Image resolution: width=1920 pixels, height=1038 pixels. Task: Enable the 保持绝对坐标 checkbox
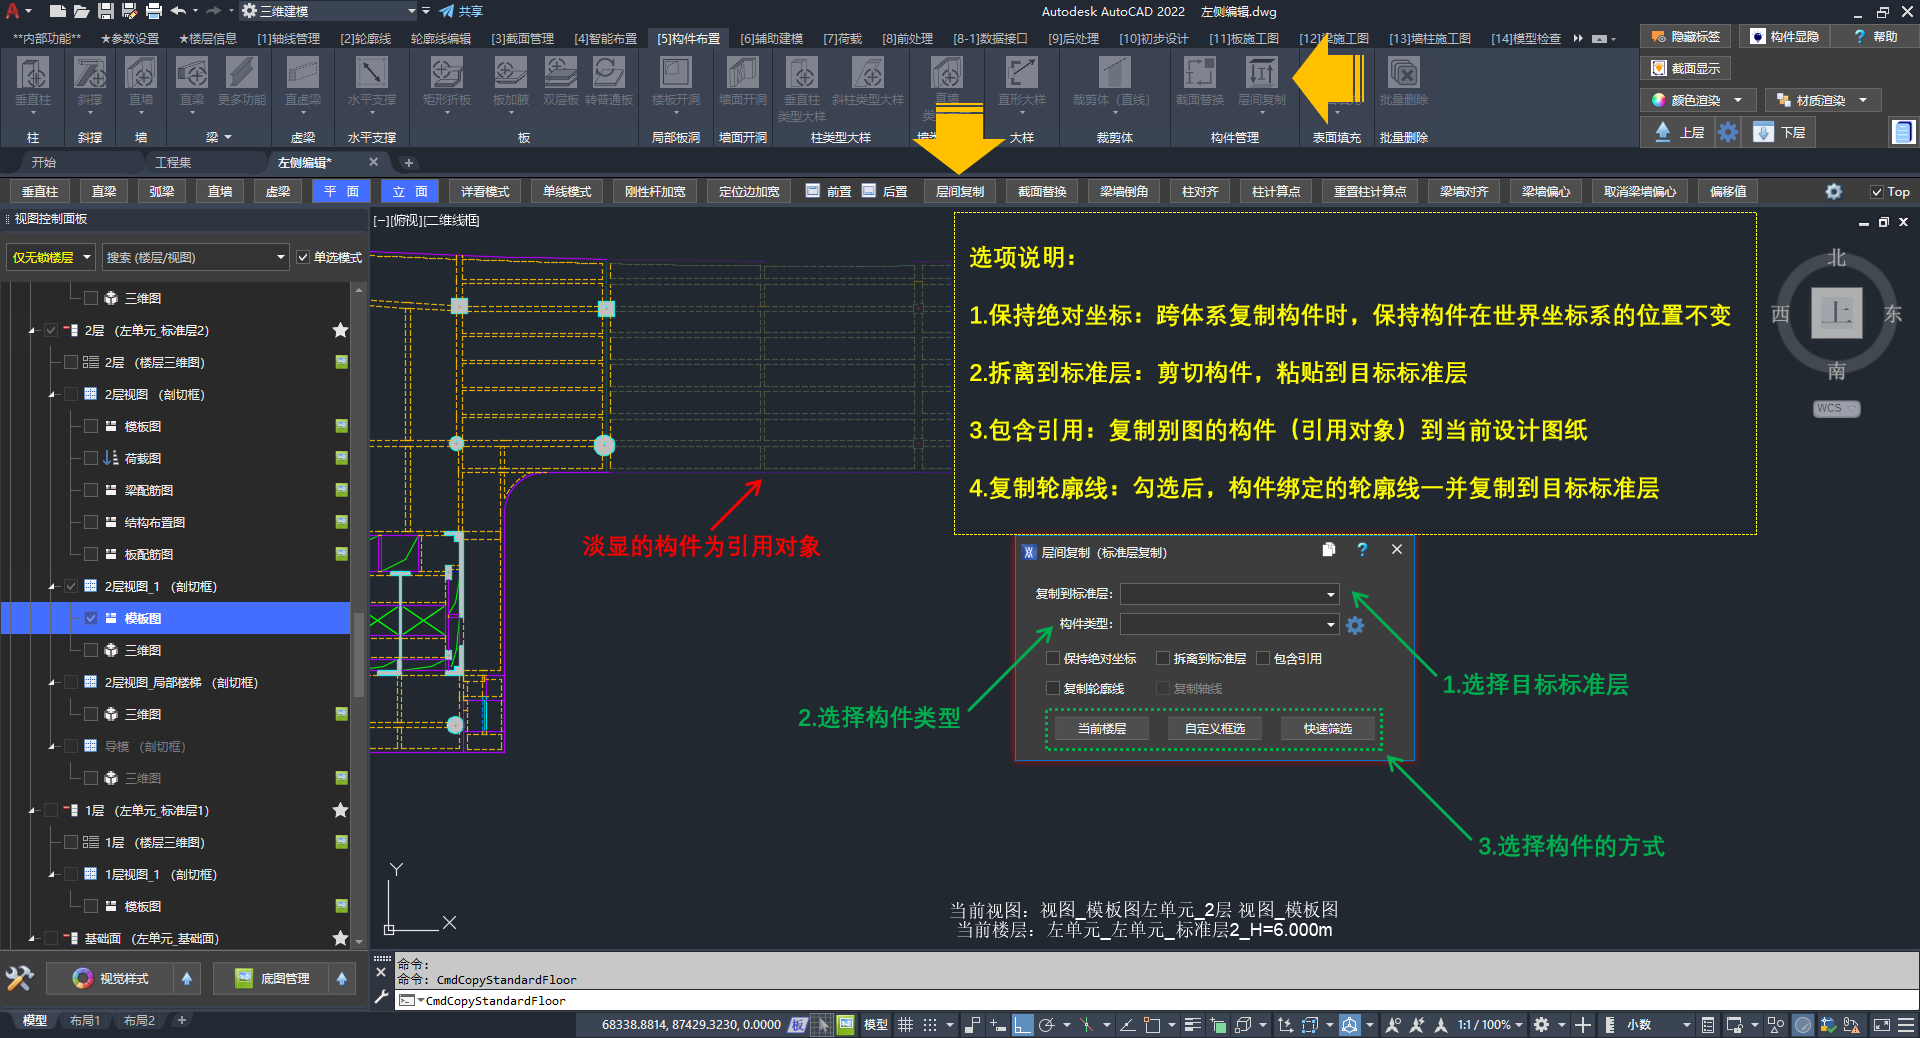[x=1053, y=658]
